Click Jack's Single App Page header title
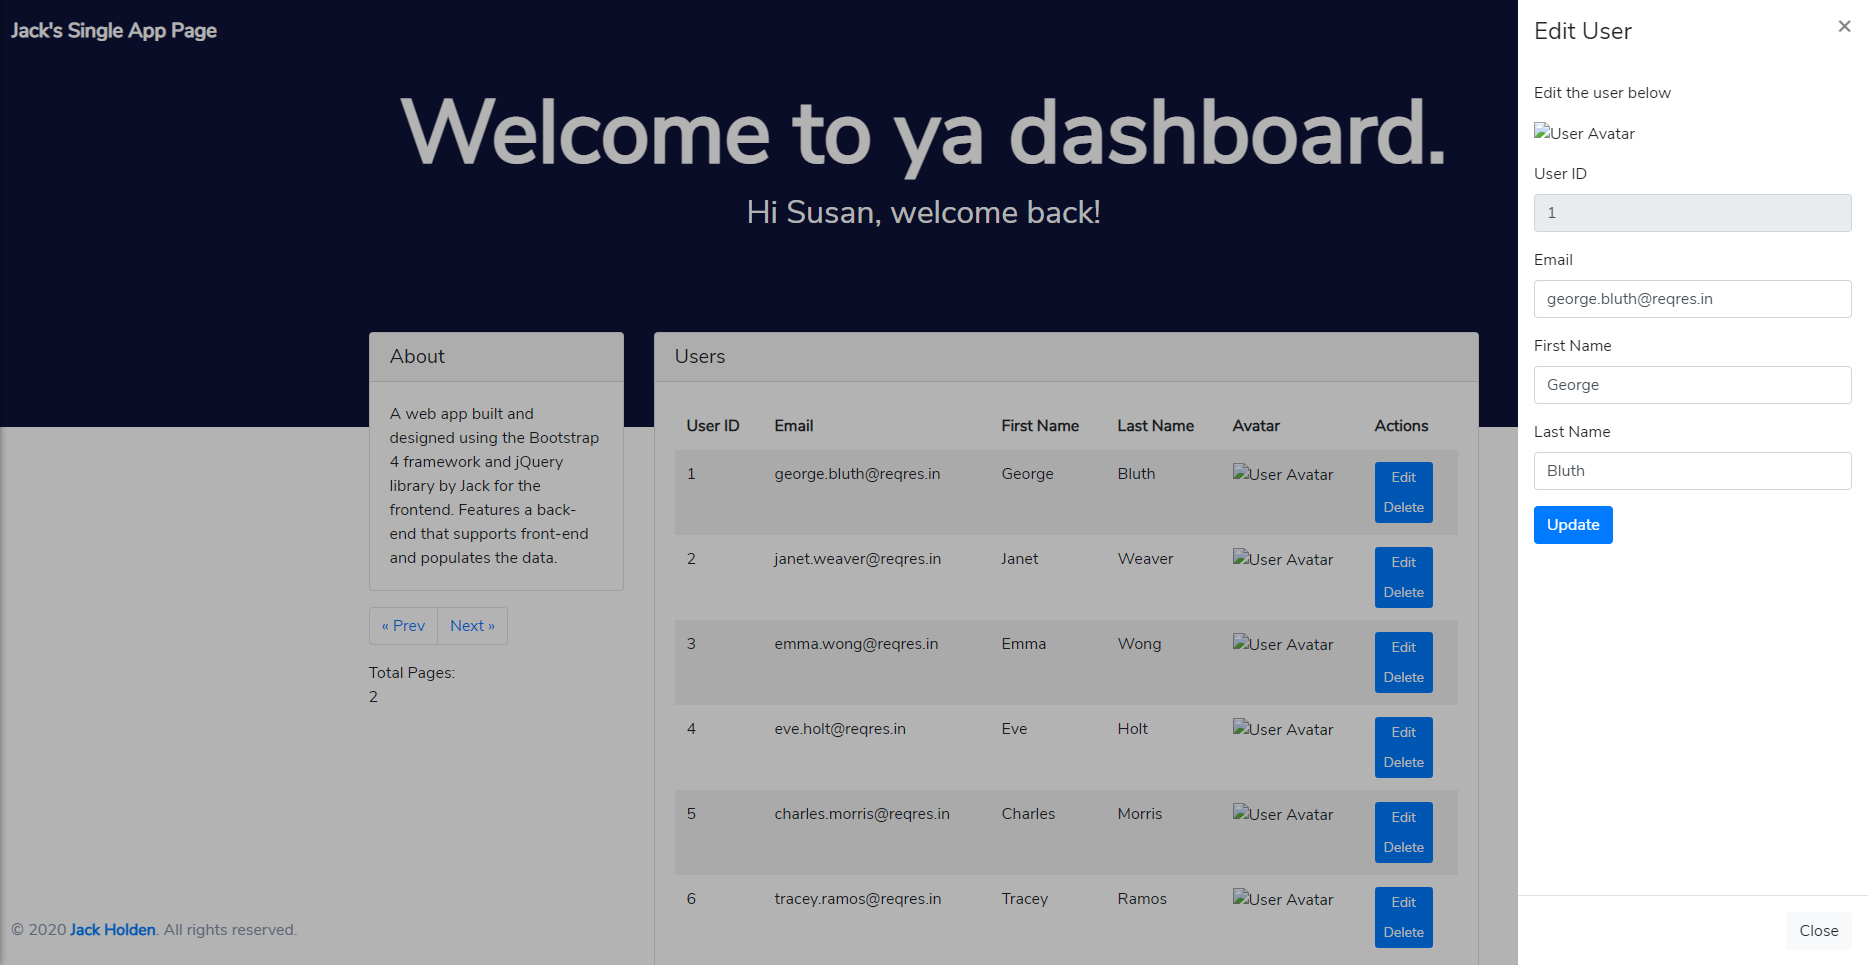The image size is (1868, 965). [113, 30]
